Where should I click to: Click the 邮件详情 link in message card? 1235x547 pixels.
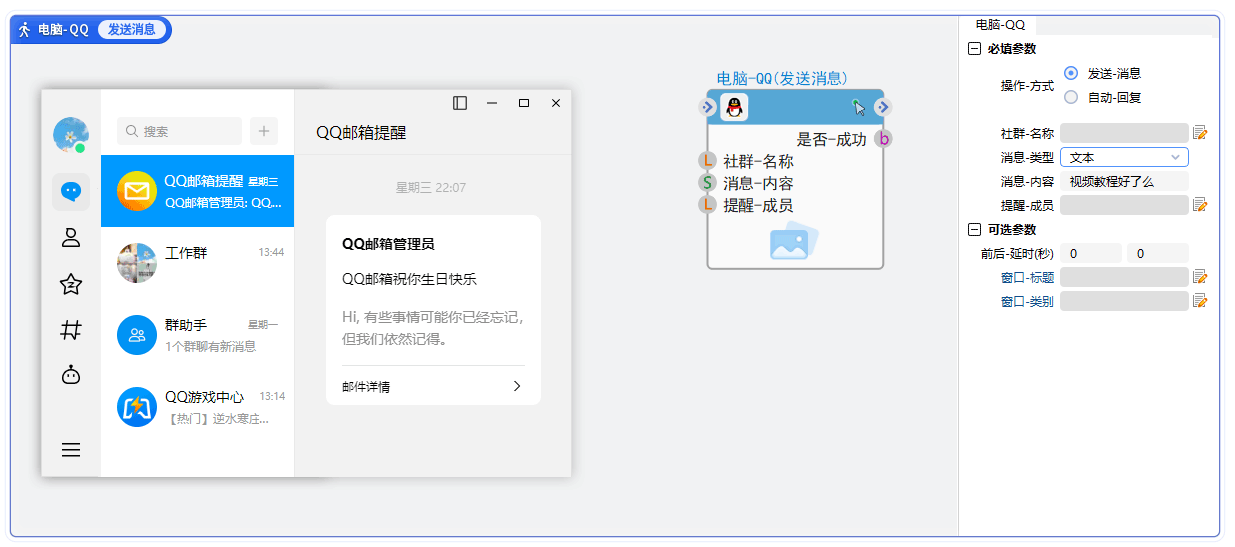pos(432,386)
